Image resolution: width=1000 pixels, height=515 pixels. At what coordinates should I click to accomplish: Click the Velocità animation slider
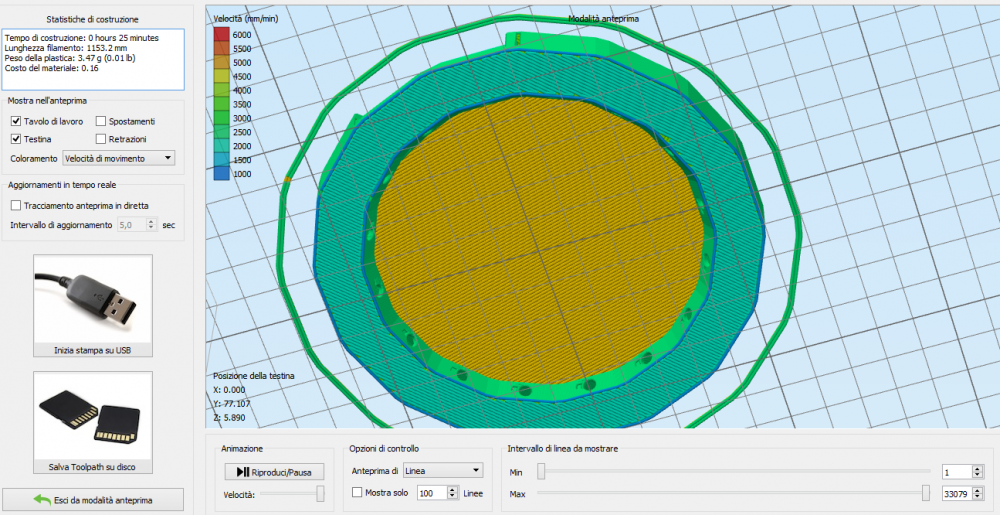[x=320, y=493]
